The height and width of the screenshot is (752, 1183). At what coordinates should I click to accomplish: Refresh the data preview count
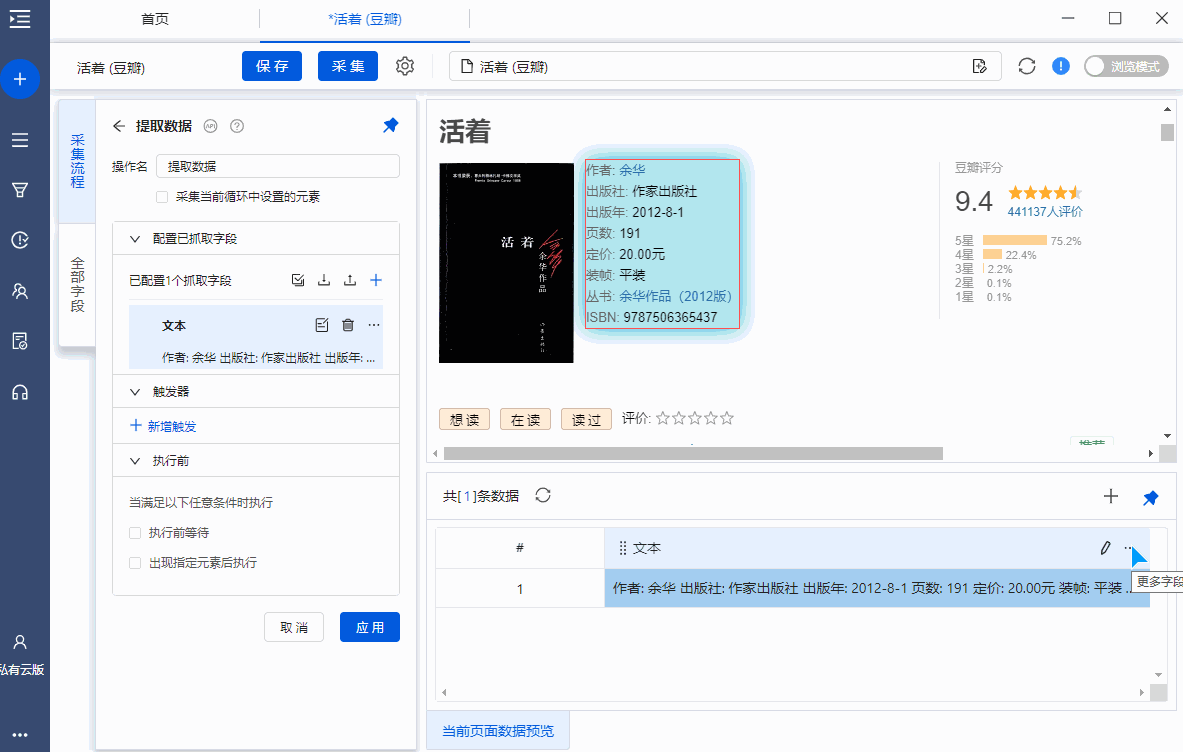tap(543, 496)
